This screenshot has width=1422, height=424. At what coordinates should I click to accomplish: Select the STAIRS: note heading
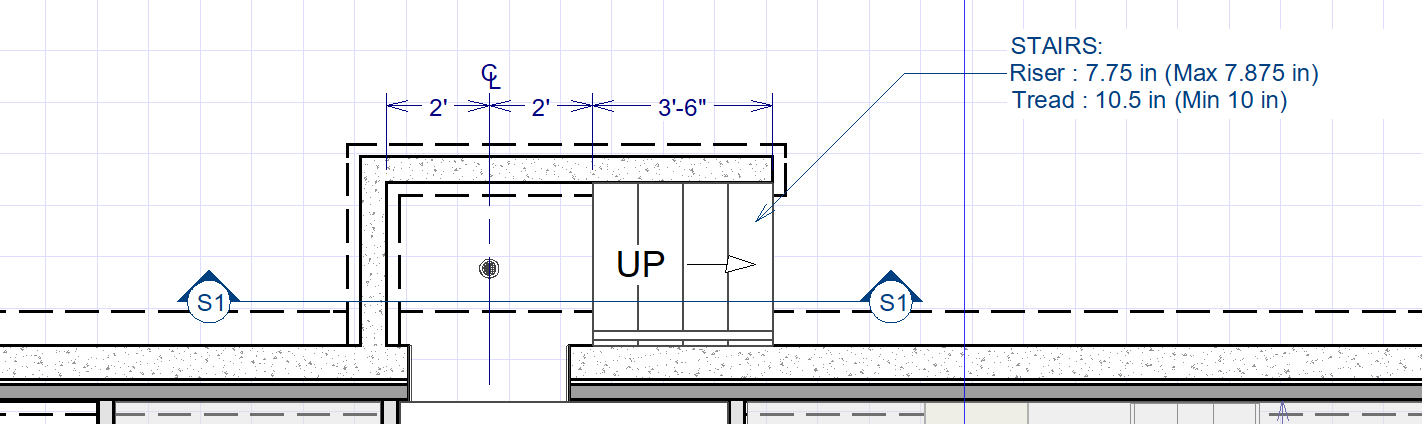(x=1055, y=46)
